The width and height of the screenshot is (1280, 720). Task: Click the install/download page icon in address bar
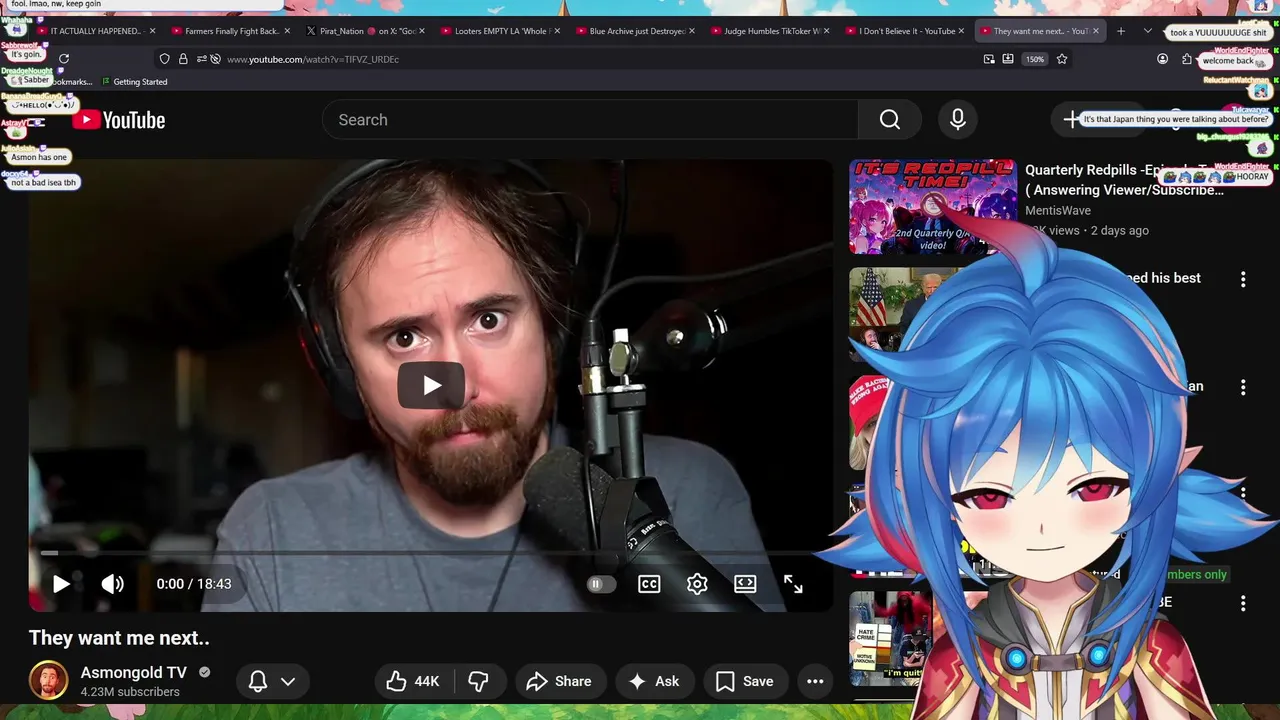tap(1008, 59)
